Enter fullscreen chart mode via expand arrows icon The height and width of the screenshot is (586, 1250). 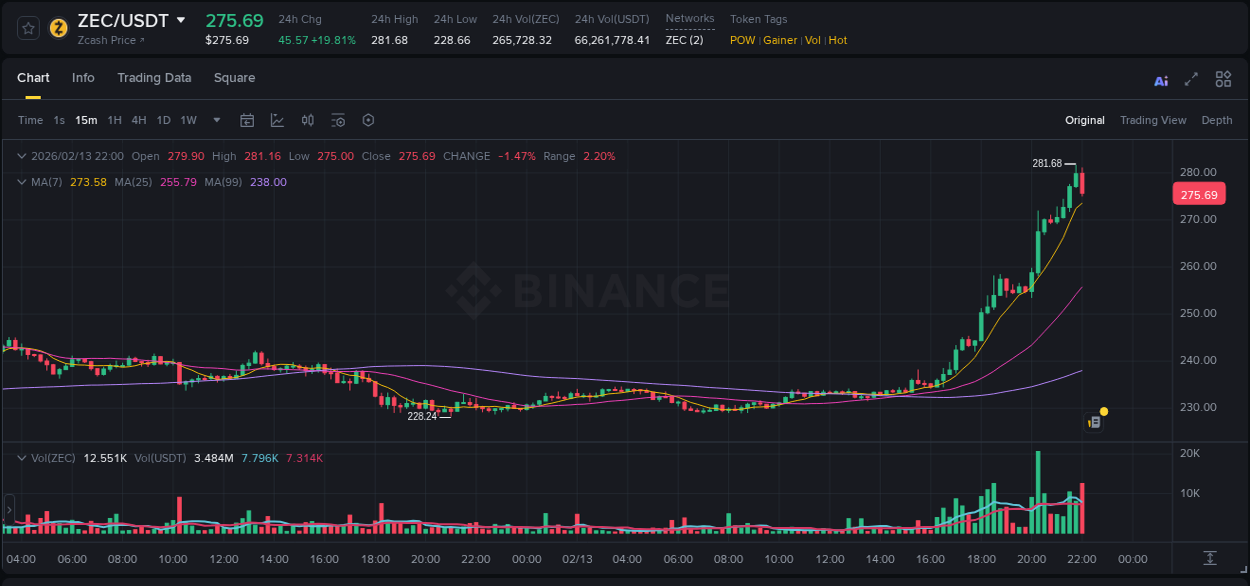(x=1190, y=79)
